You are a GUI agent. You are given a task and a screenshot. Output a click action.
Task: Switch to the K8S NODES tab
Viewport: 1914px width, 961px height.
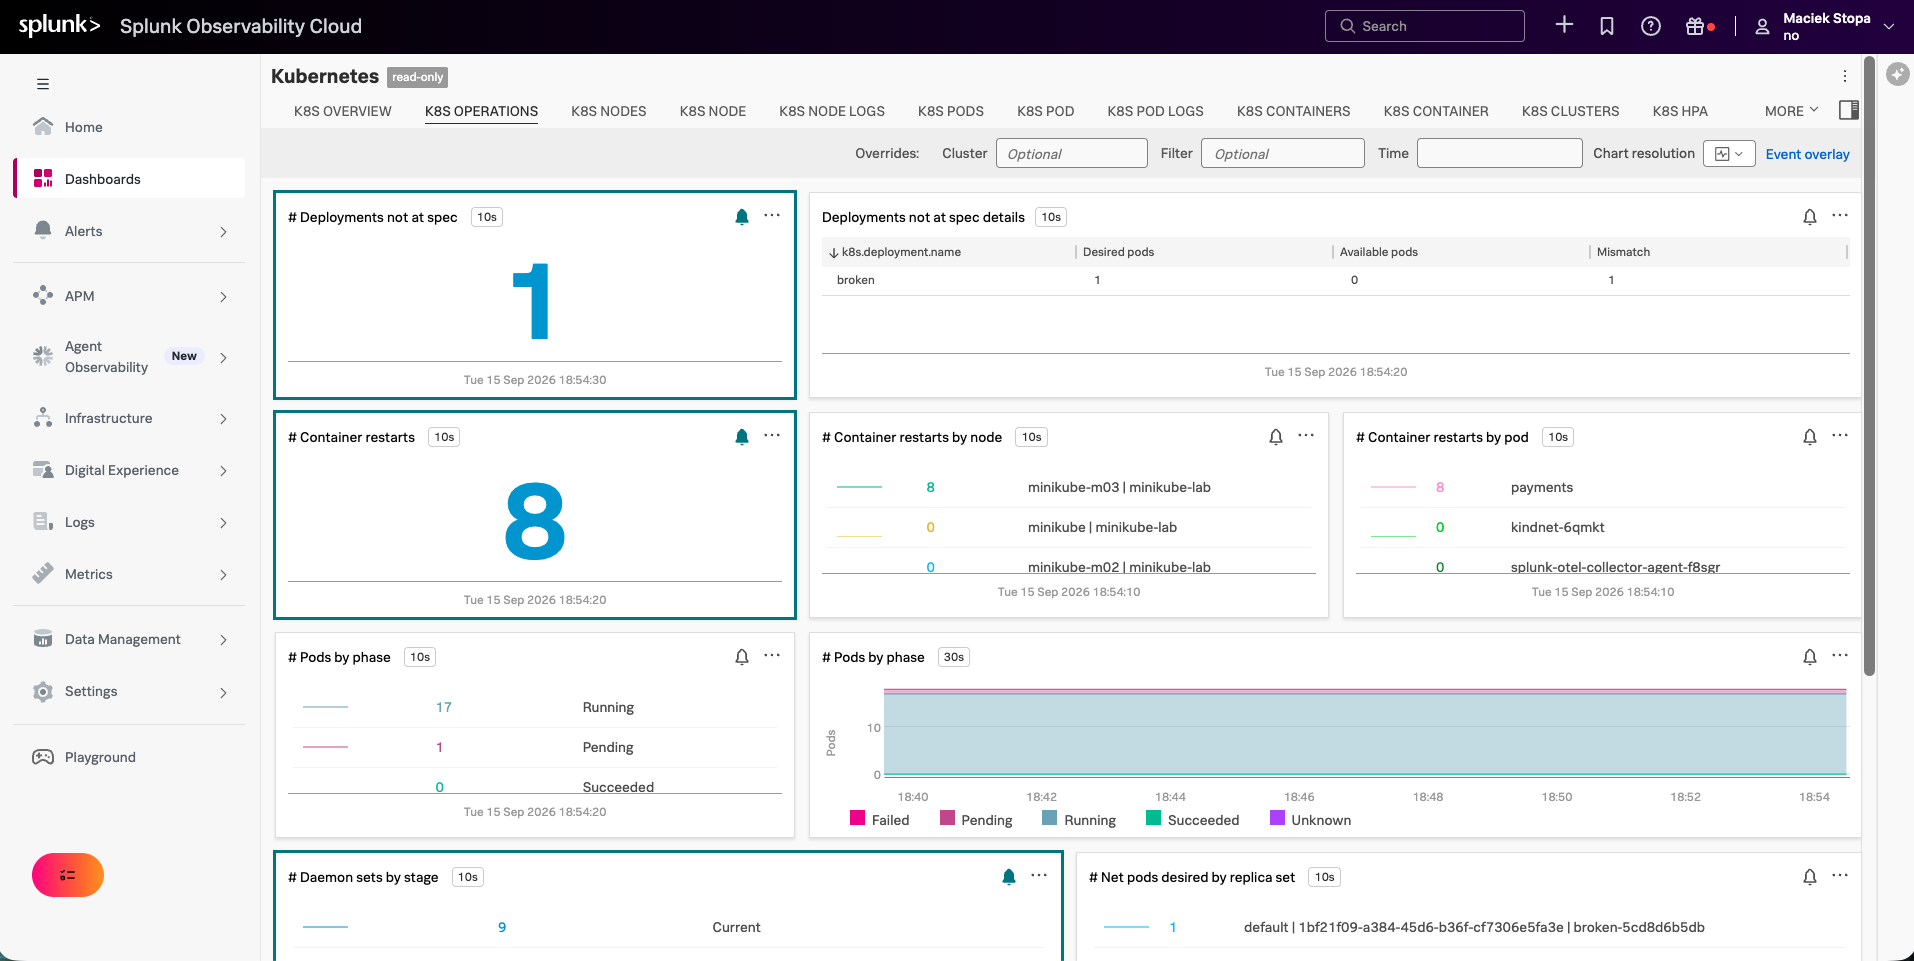pyautogui.click(x=609, y=111)
